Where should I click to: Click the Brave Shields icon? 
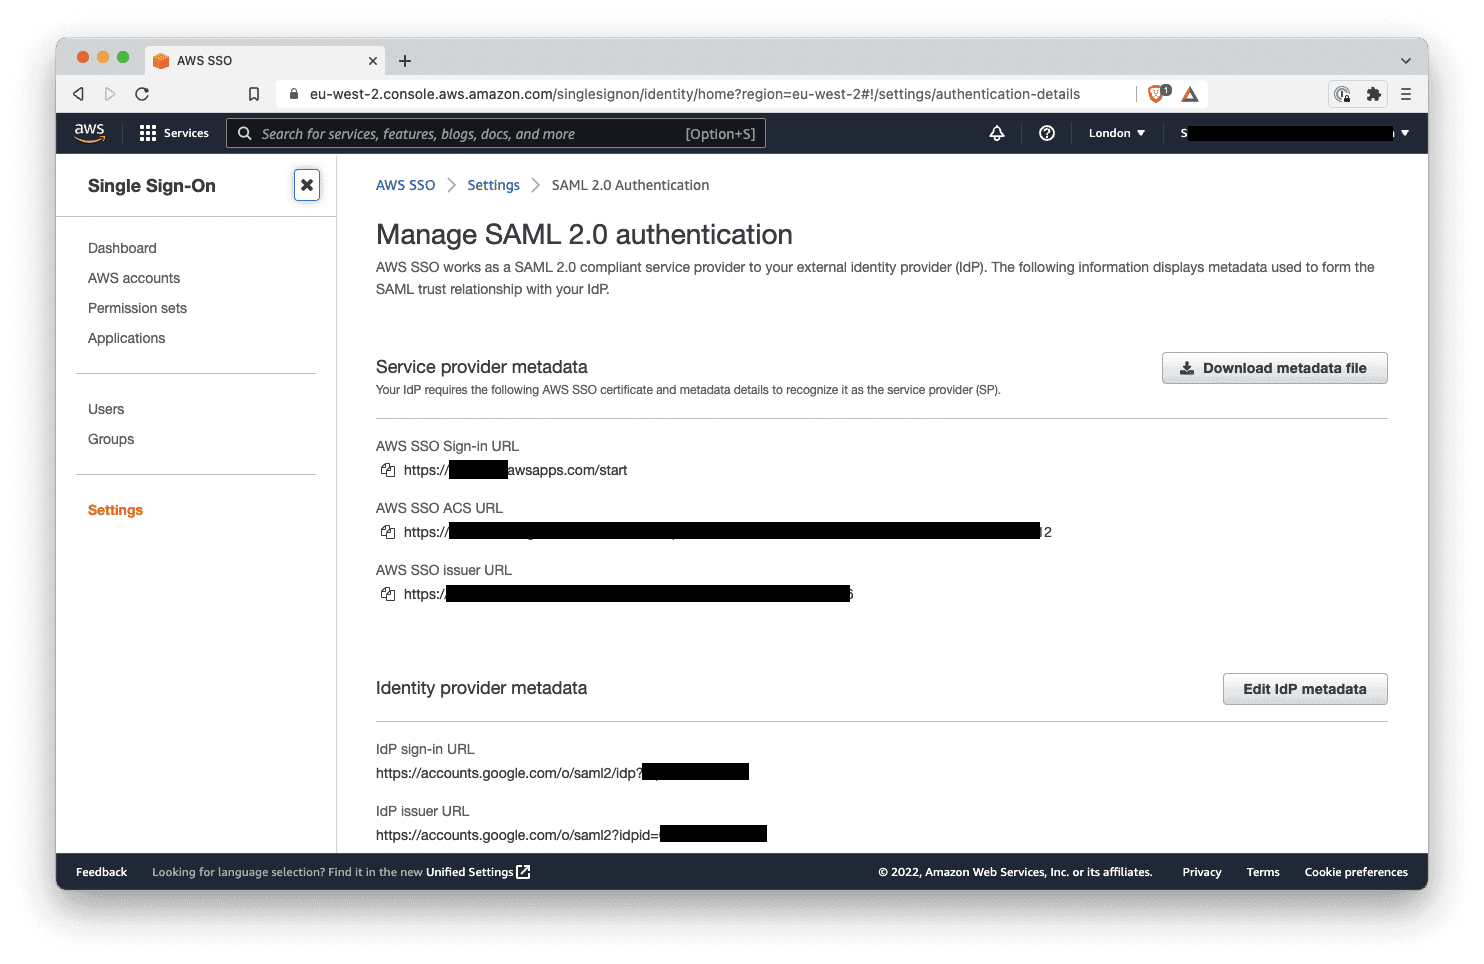[x=1158, y=94]
